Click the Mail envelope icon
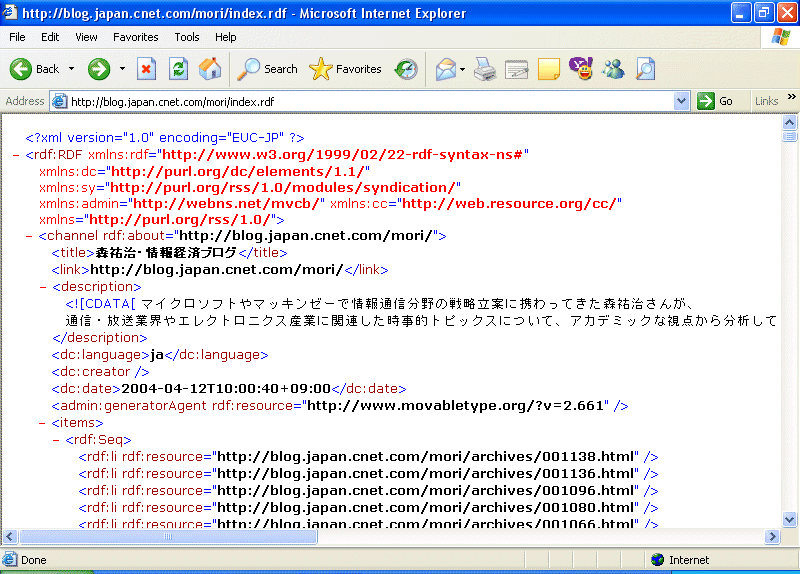 click(446, 69)
